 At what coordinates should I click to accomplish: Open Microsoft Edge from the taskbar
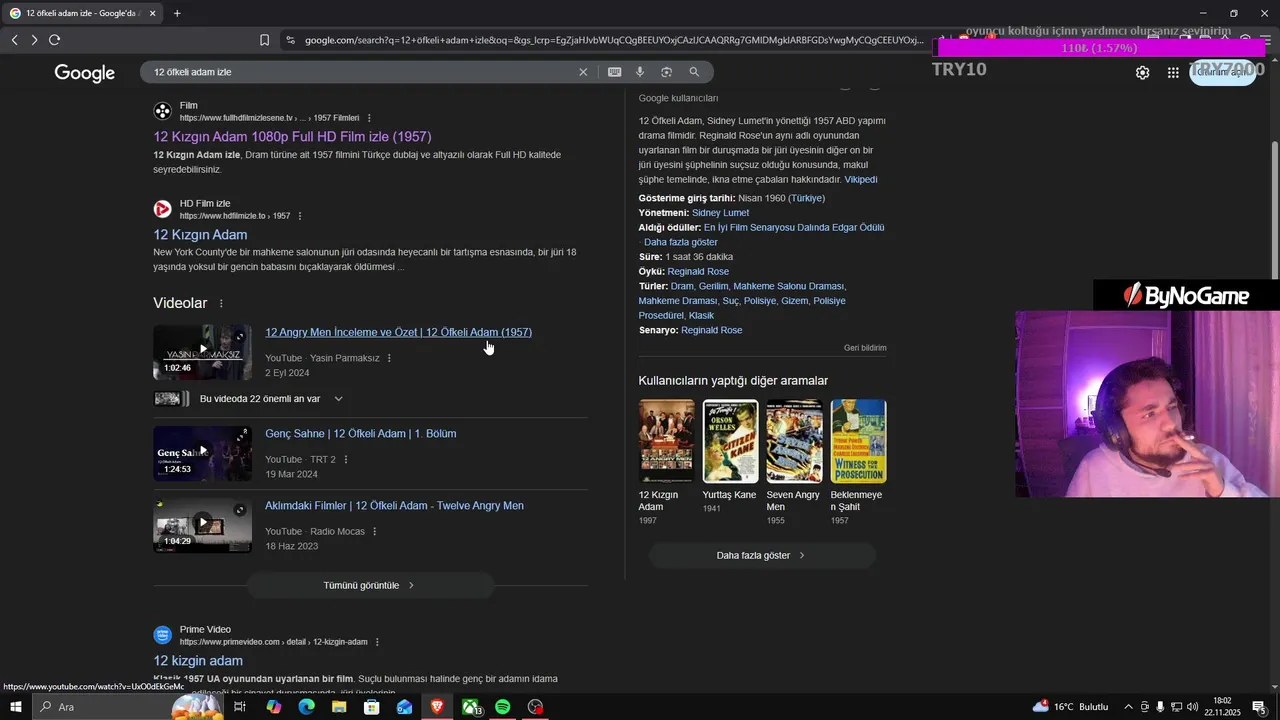tap(306, 707)
